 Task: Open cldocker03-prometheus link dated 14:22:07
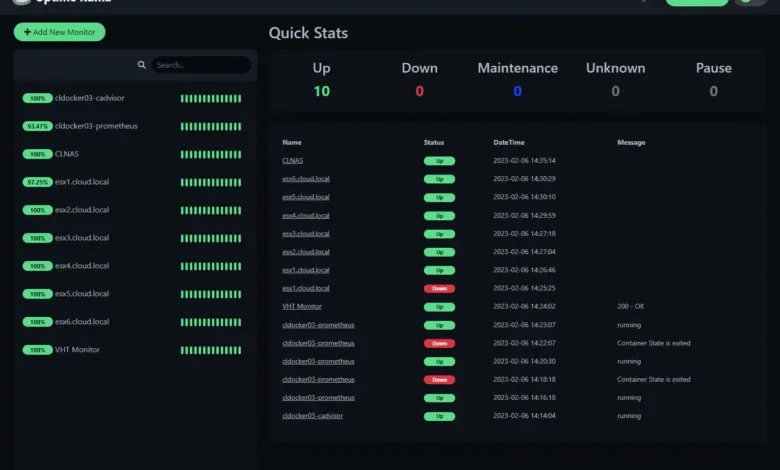318,343
